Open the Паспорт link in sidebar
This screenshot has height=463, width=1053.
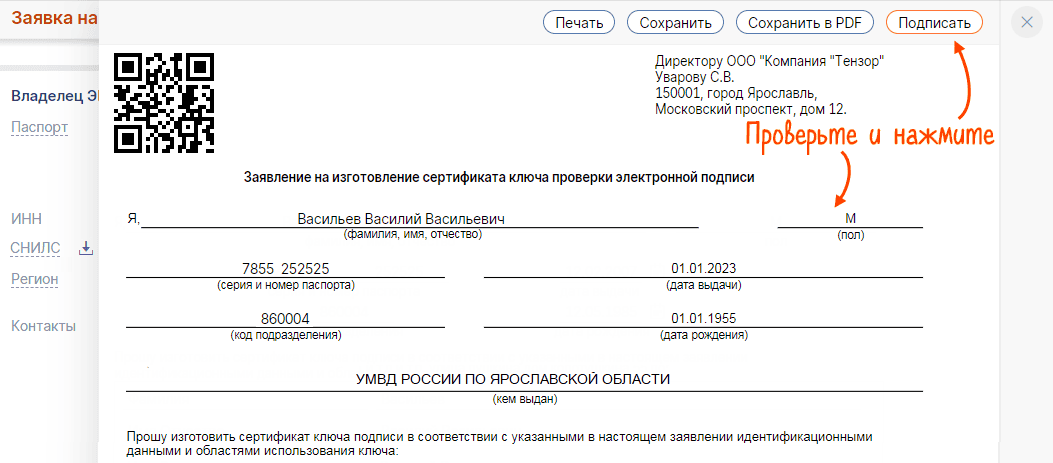[x=39, y=127]
